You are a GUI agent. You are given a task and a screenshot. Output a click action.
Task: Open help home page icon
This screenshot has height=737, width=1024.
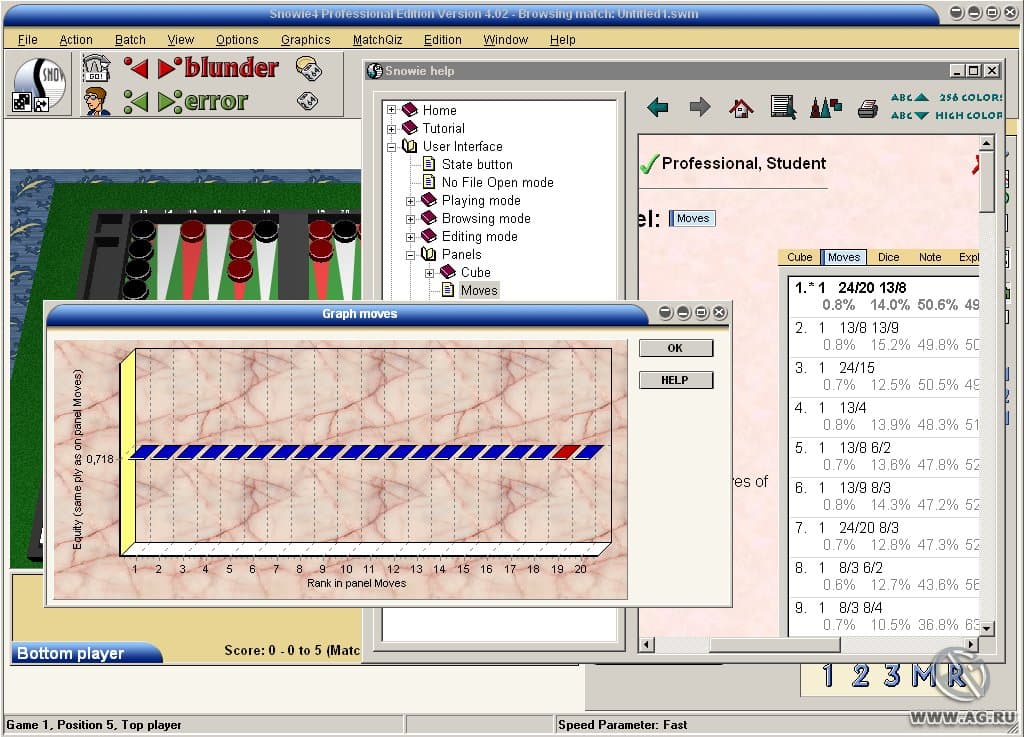[x=741, y=107]
